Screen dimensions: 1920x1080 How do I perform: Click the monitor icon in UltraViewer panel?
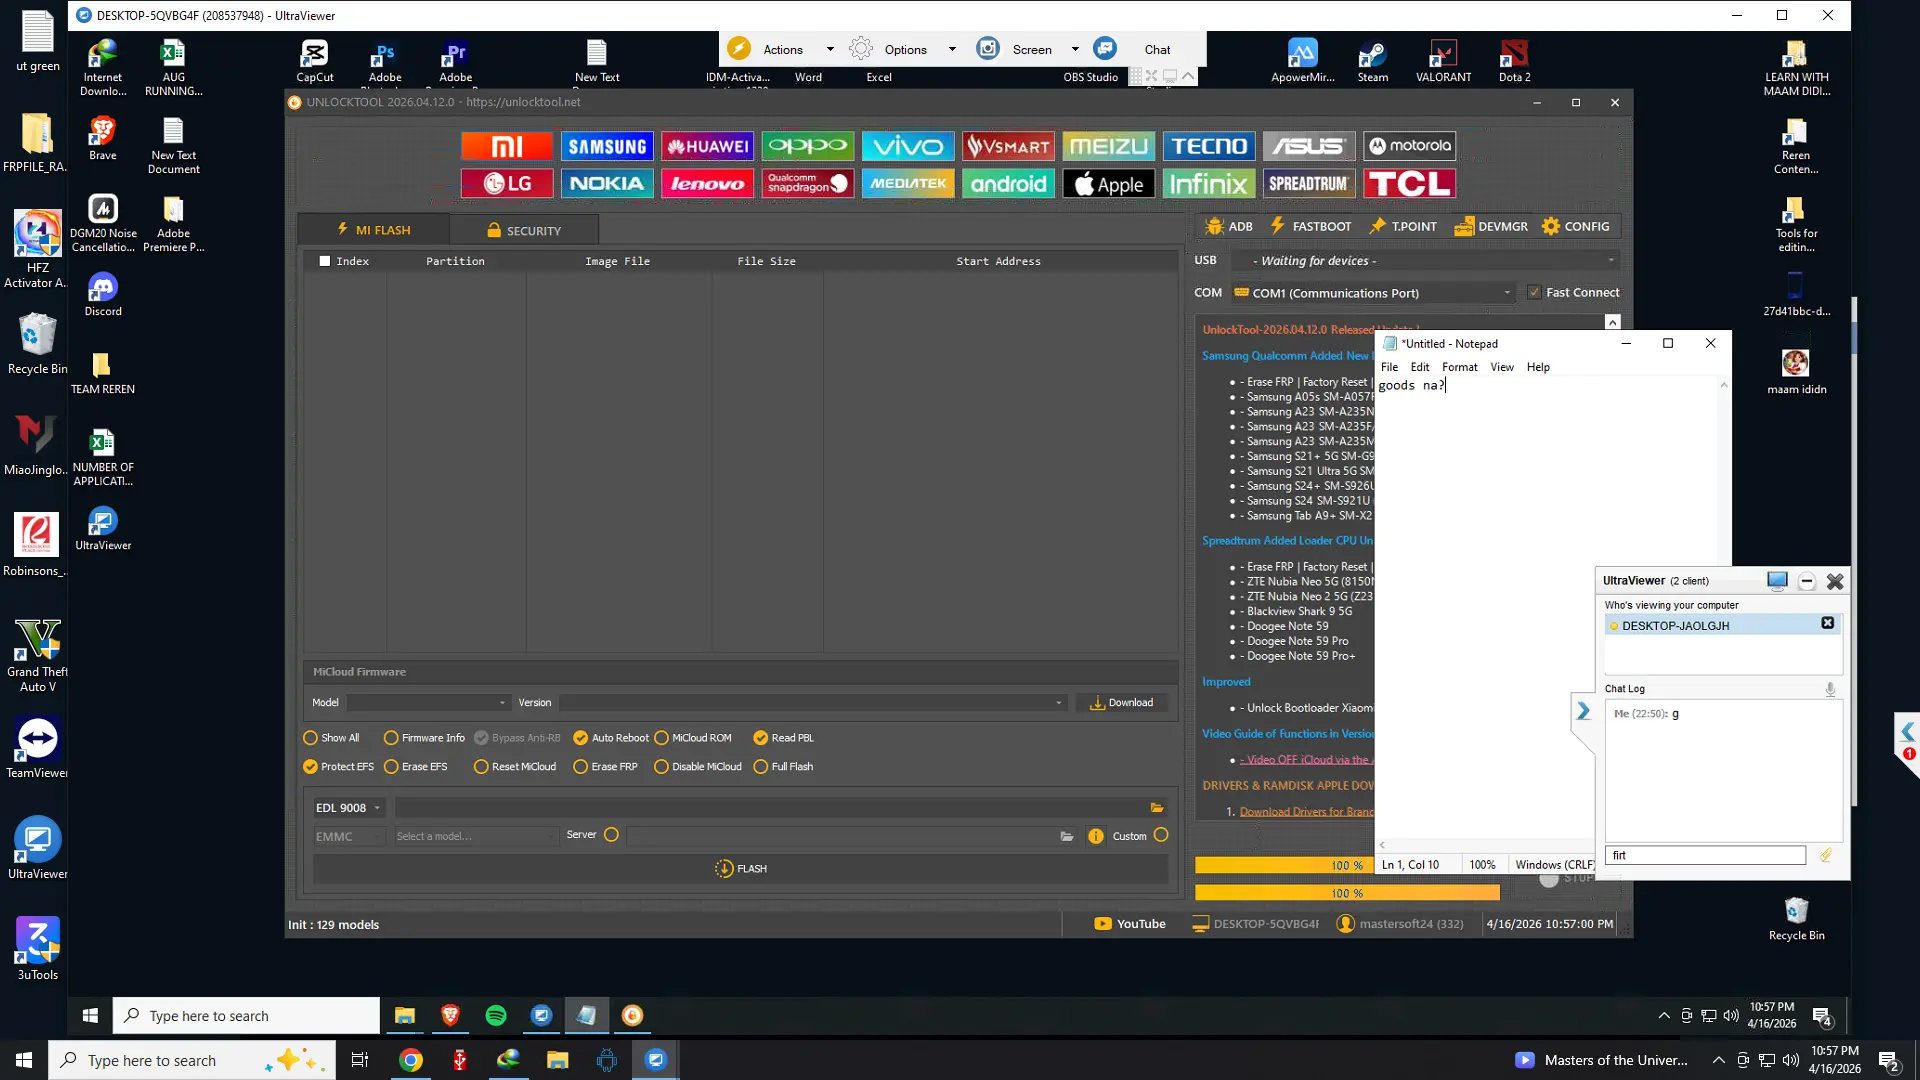(1777, 581)
